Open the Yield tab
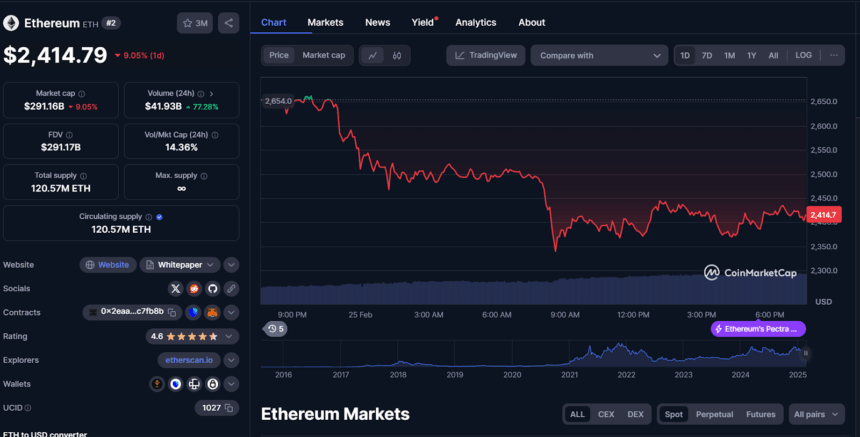Image resolution: width=860 pixels, height=437 pixels. [x=423, y=22]
